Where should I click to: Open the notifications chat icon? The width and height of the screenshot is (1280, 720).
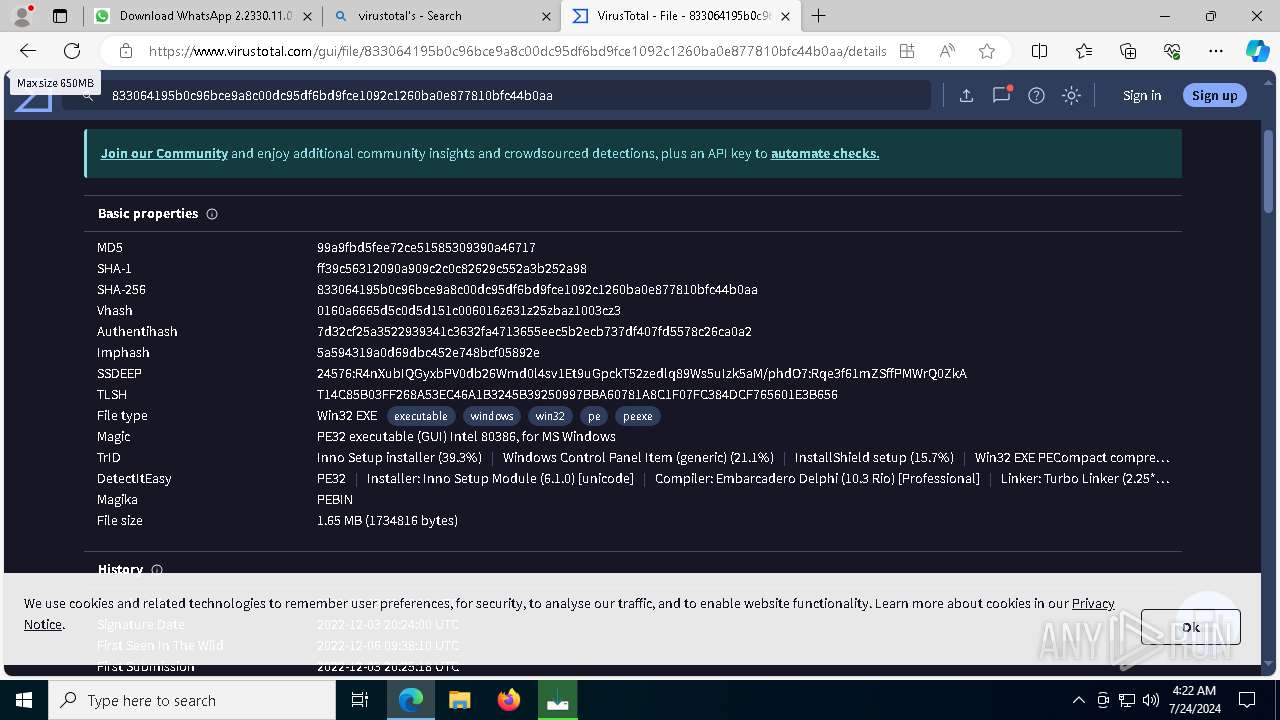tap(1001, 96)
